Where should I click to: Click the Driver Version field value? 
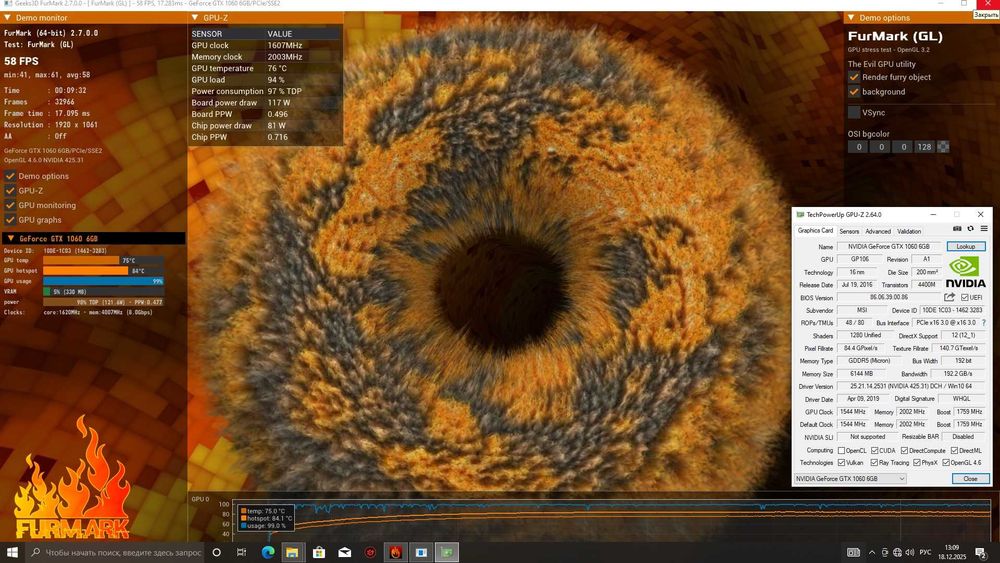click(911, 386)
